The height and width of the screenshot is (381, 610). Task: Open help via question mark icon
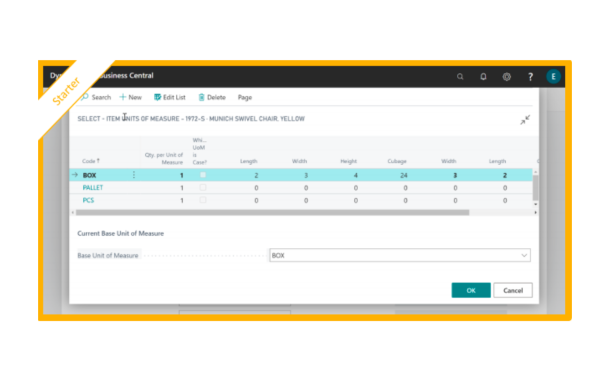530,77
